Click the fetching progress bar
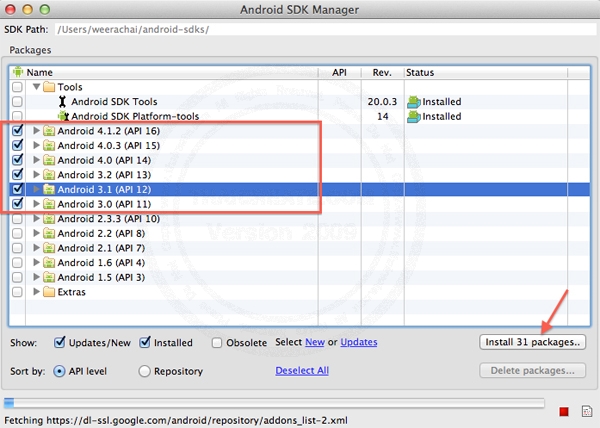 [274, 403]
